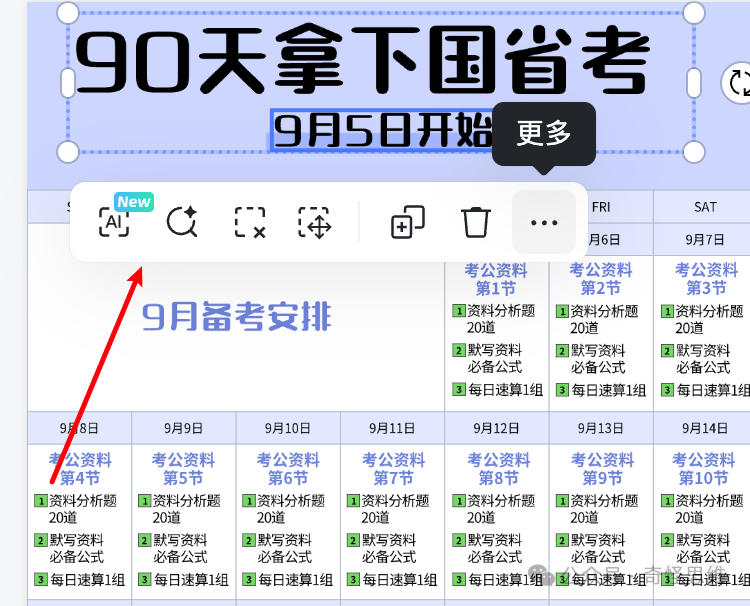Click green number 2 badge under 第7节
This screenshot has width=750, height=606.
click(353, 540)
